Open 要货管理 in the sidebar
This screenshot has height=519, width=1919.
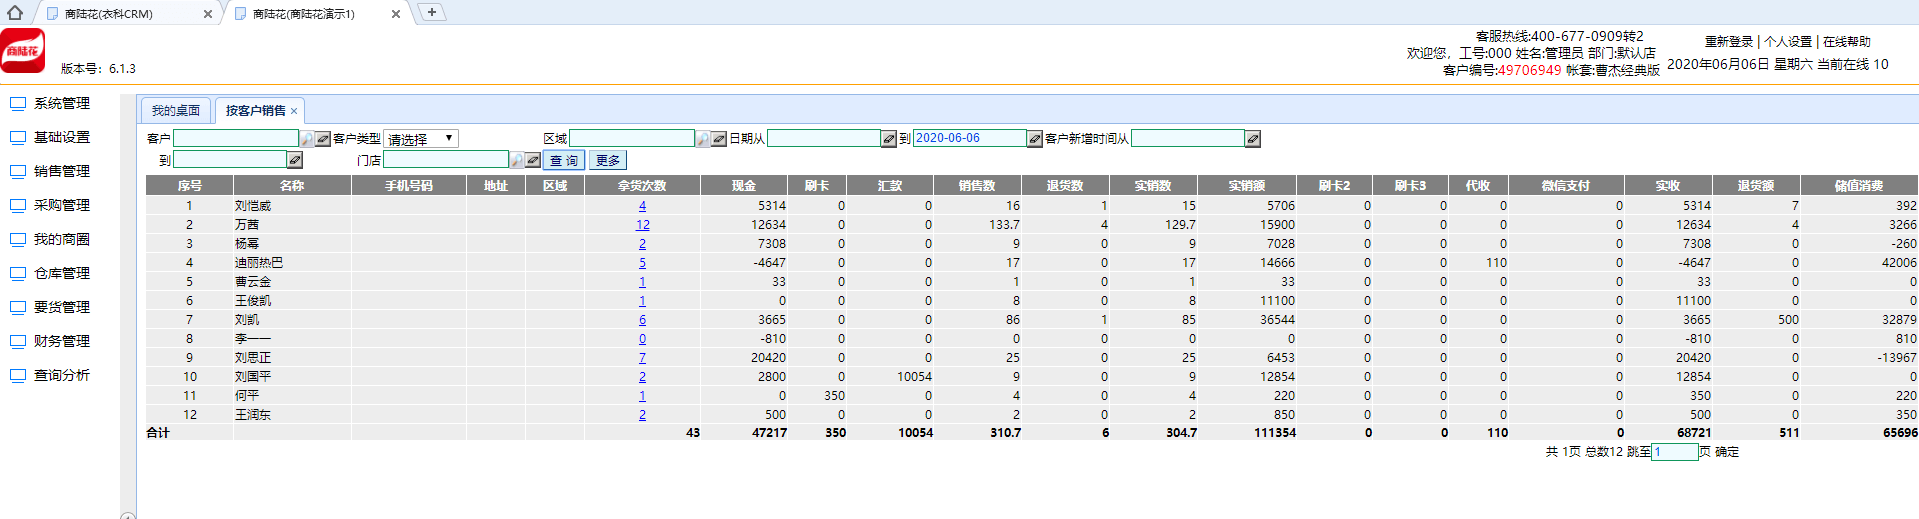click(x=61, y=307)
